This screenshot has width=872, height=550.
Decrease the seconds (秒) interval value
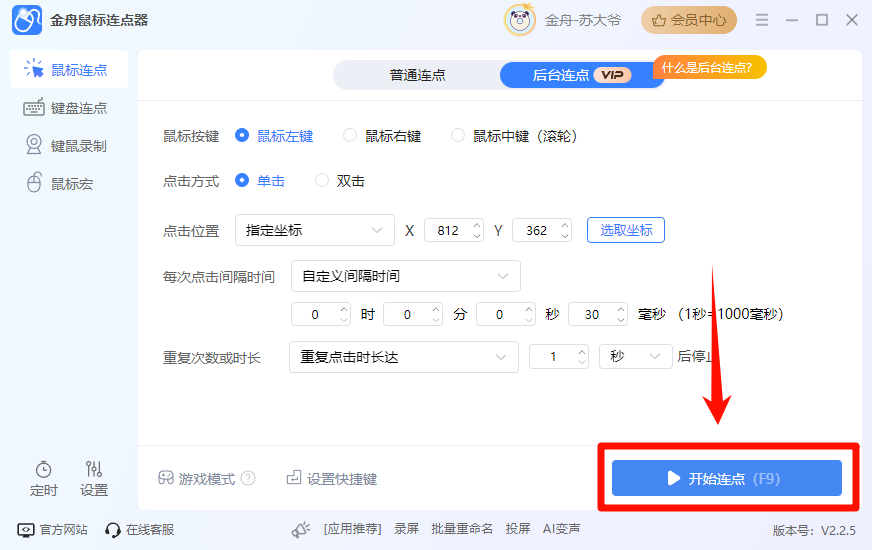pyautogui.click(x=529, y=320)
